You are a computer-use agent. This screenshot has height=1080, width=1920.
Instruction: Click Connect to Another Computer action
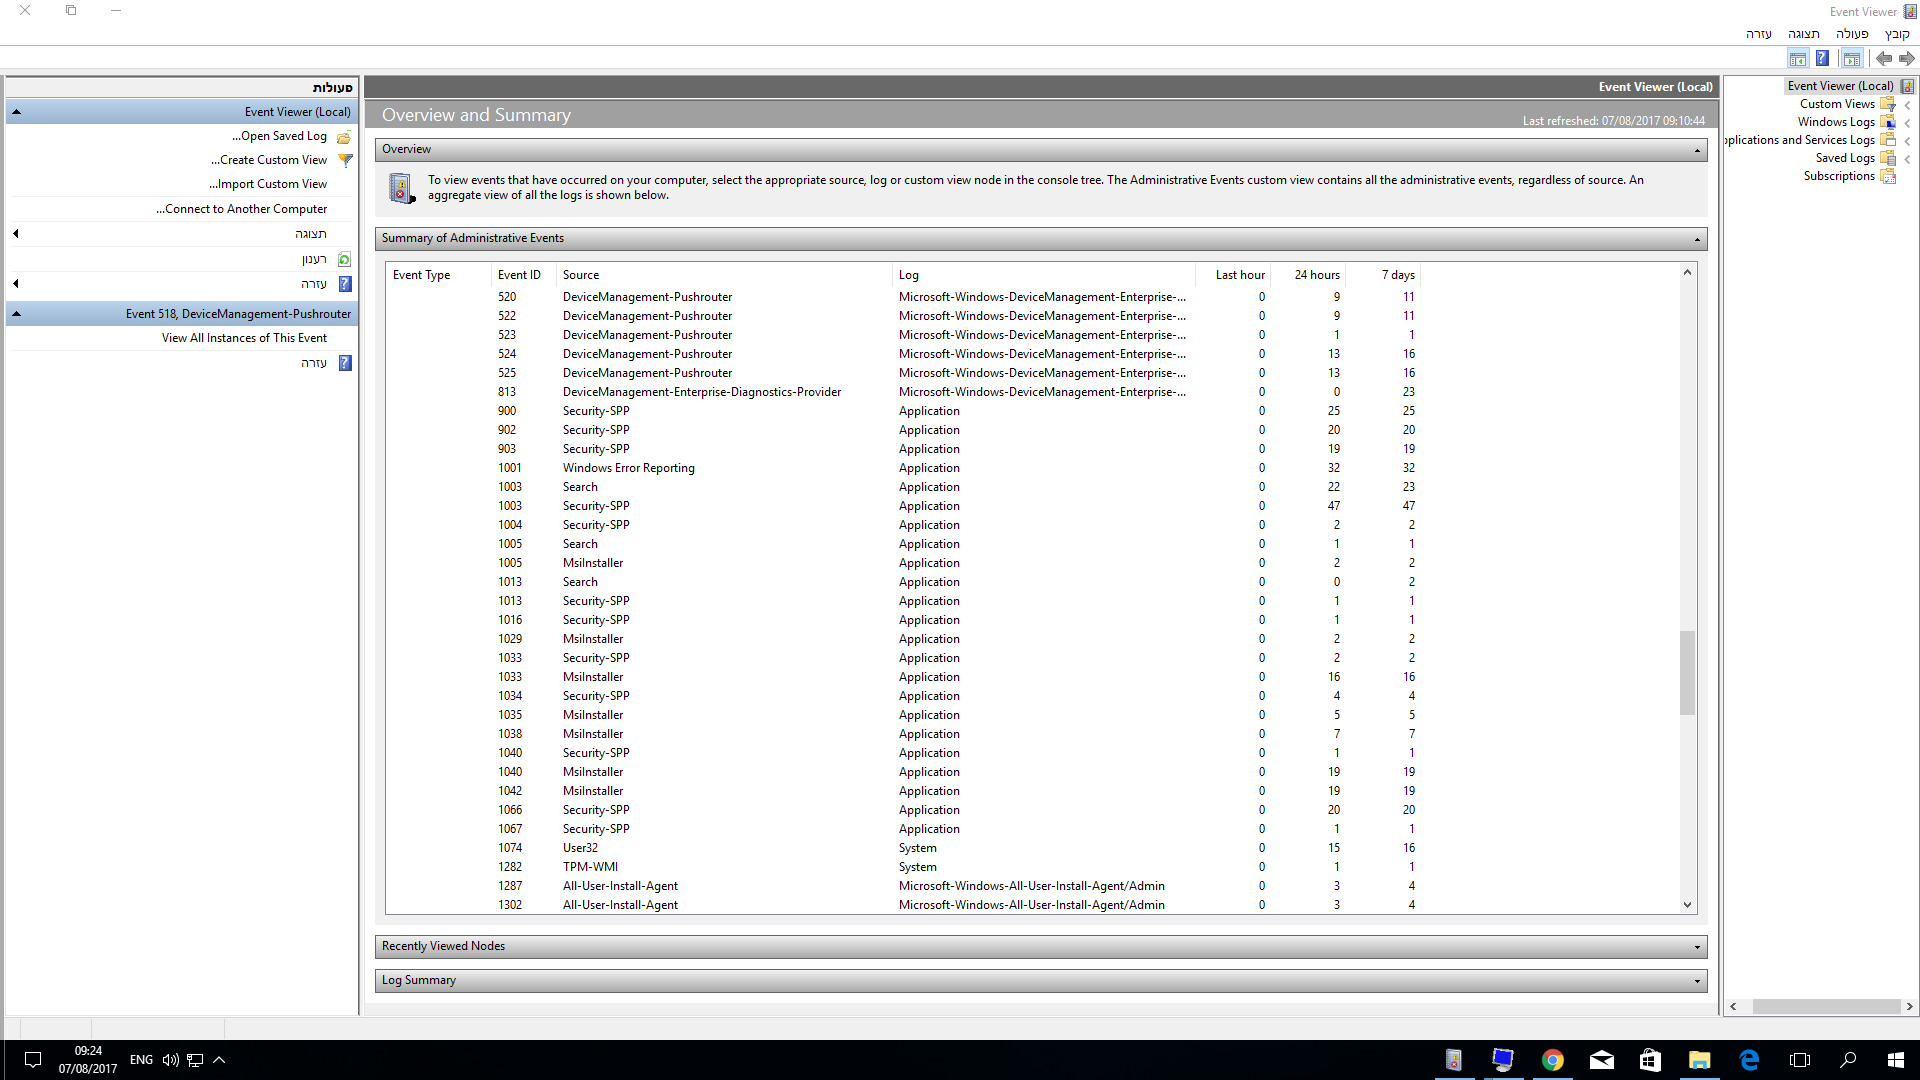pos(242,209)
